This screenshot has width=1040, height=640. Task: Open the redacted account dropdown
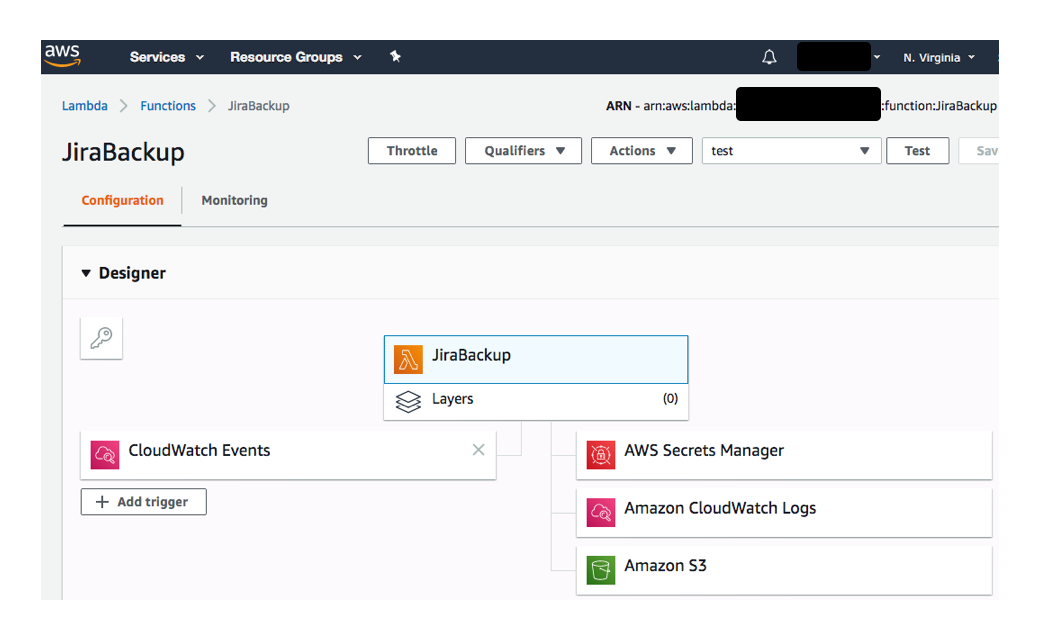coord(838,57)
